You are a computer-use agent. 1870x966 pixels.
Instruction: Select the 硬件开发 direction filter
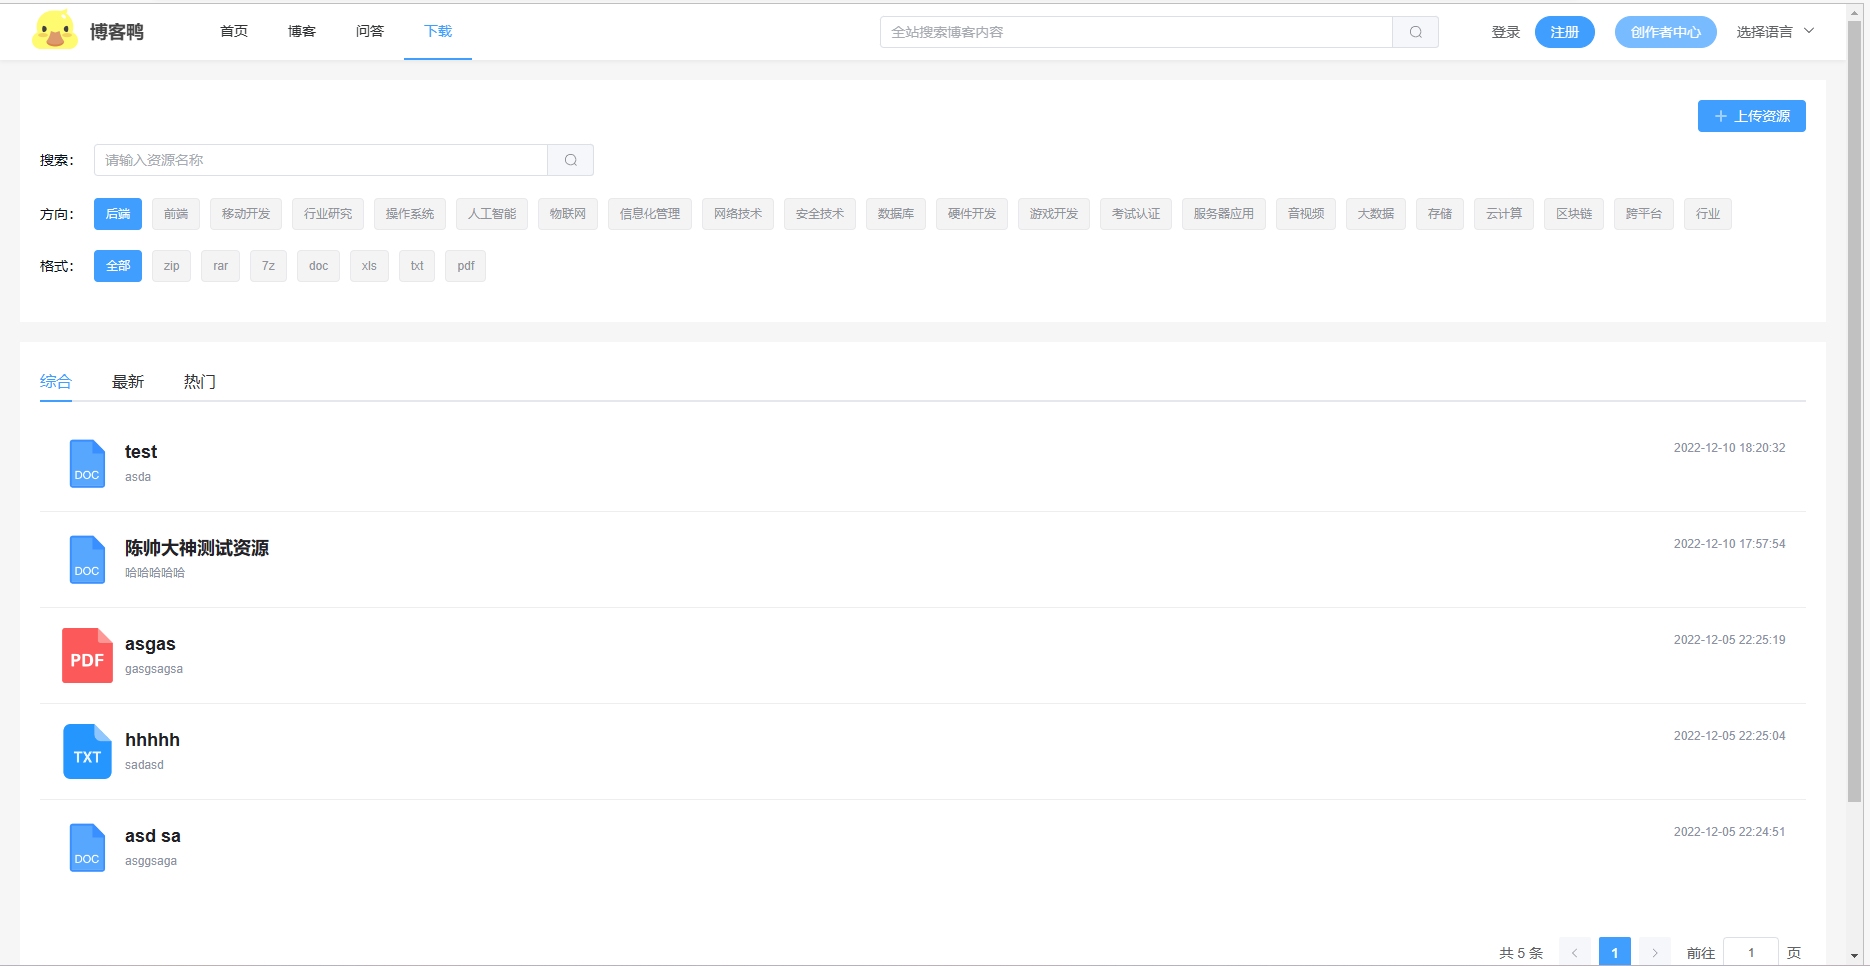(x=972, y=214)
